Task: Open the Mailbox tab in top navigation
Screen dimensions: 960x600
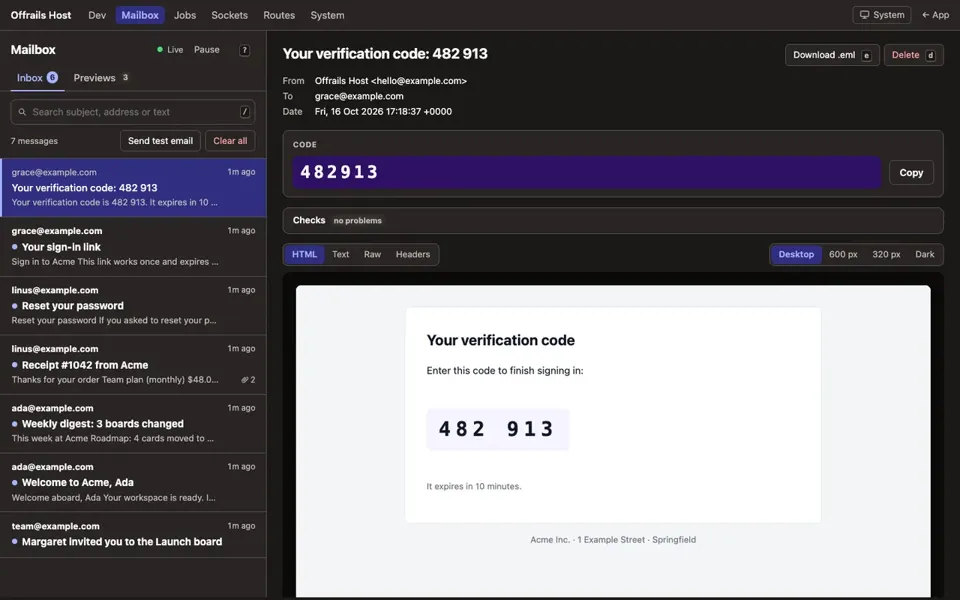Action: pyautogui.click(x=140, y=15)
